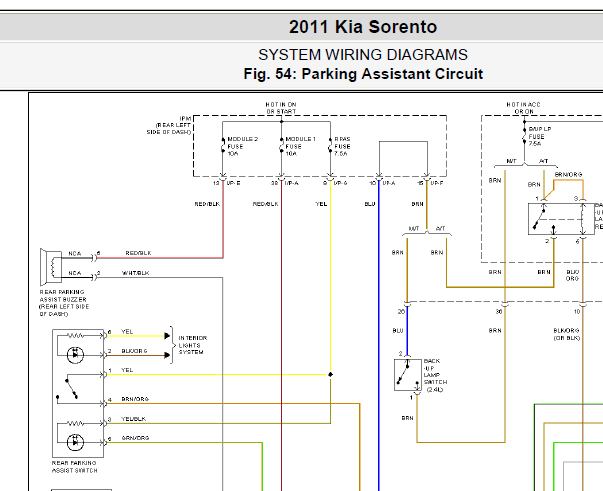Click the BRN/ORG label above the relay
Image resolution: width=603 pixels, height=491 pixels.
(x=568, y=174)
